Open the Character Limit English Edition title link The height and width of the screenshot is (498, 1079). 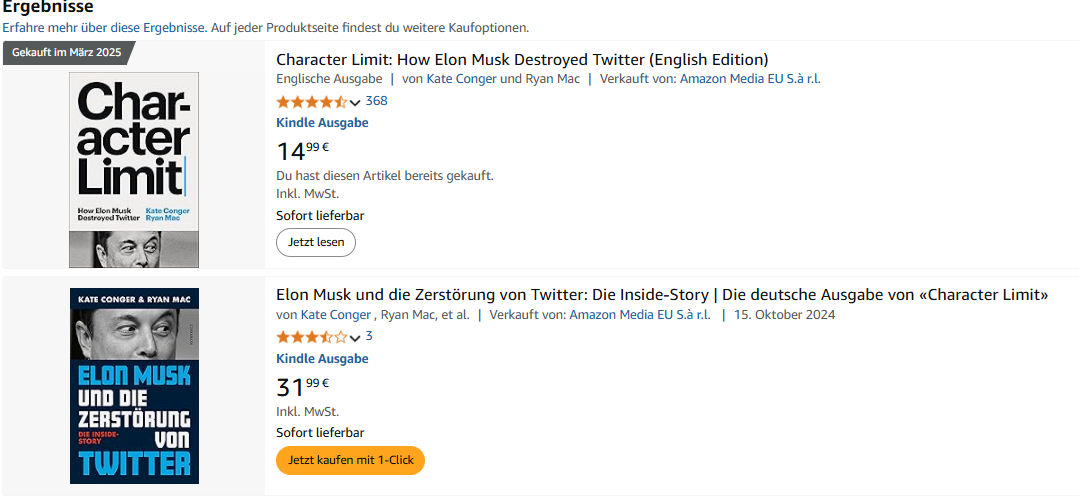(522, 59)
